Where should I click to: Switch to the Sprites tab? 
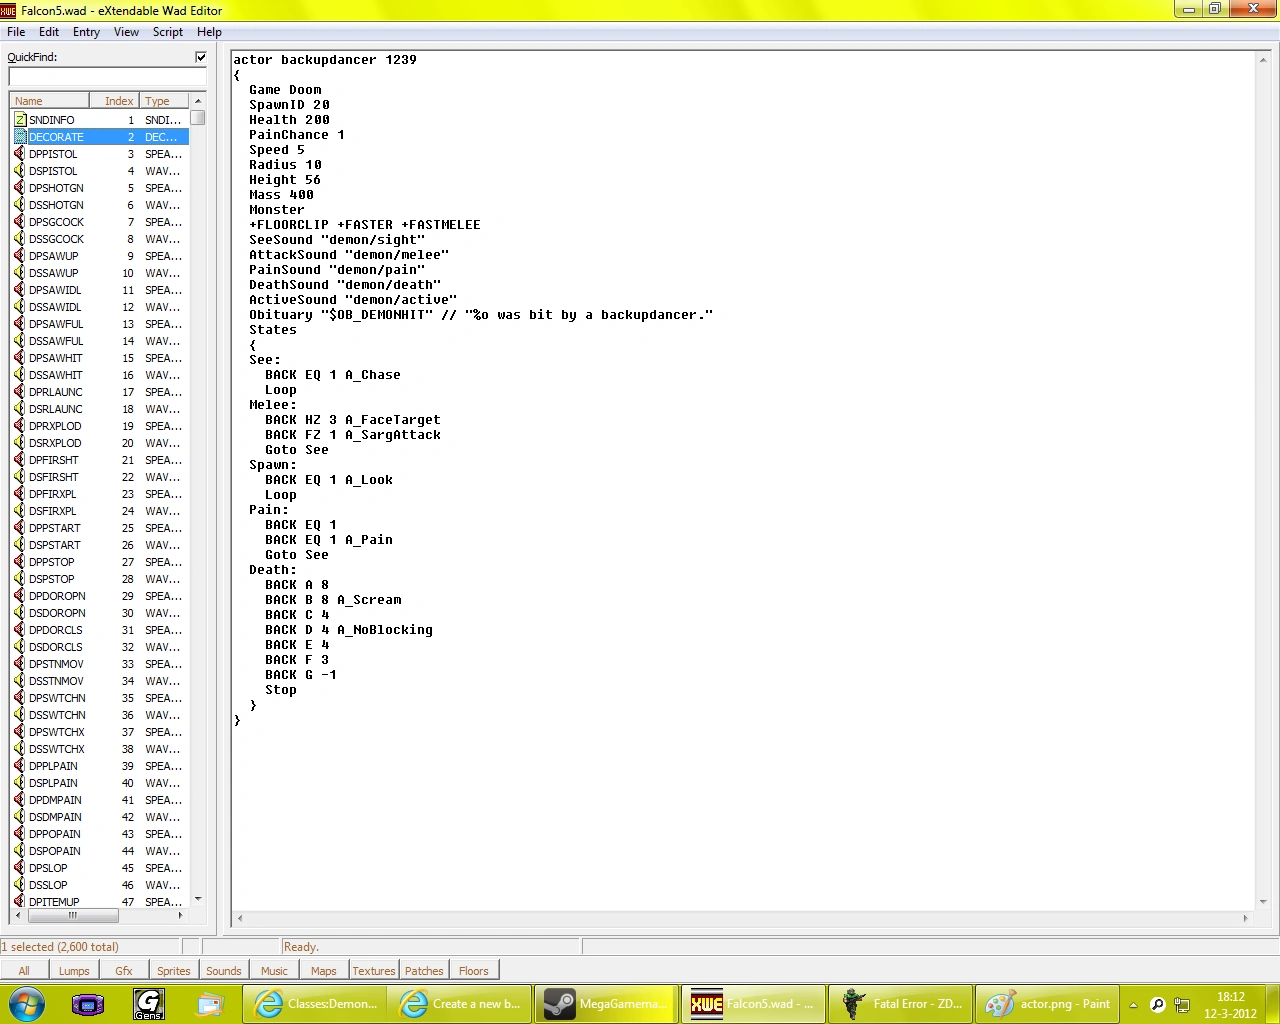(x=174, y=971)
